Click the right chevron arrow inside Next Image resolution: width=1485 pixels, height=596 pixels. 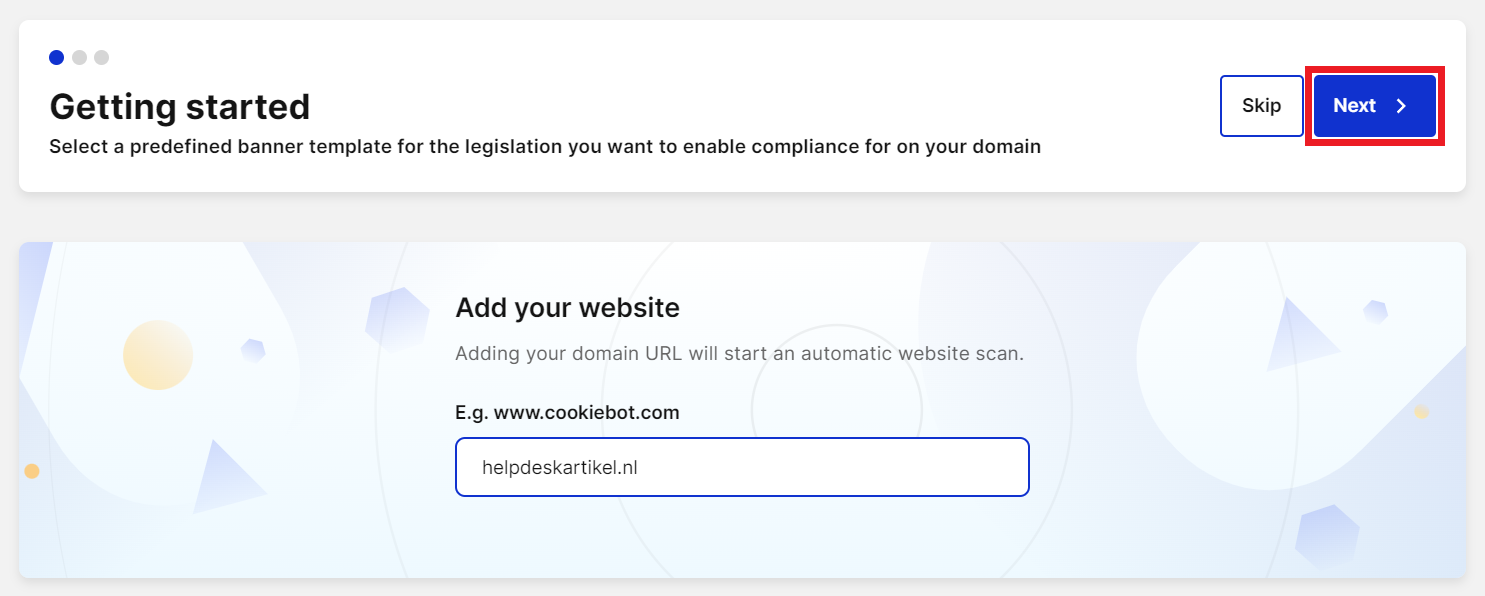coord(1401,106)
